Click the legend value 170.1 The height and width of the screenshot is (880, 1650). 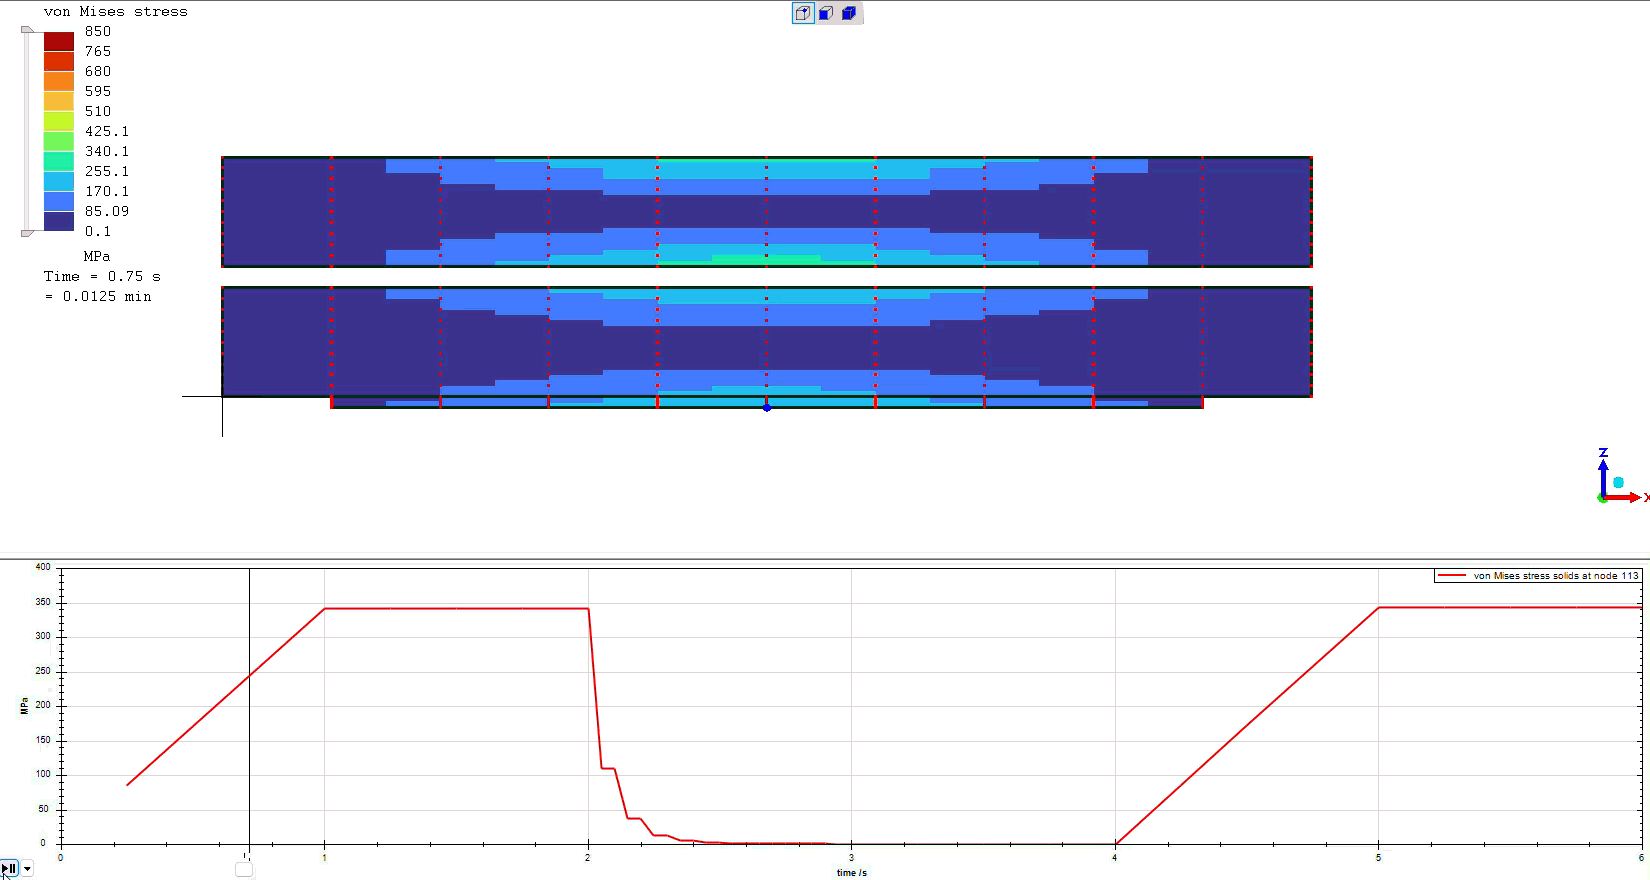pos(107,191)
